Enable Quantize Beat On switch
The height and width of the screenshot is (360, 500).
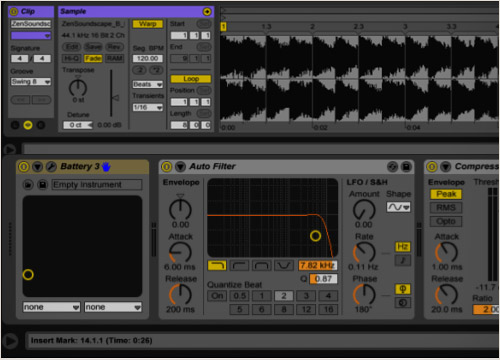pos(217,296)
